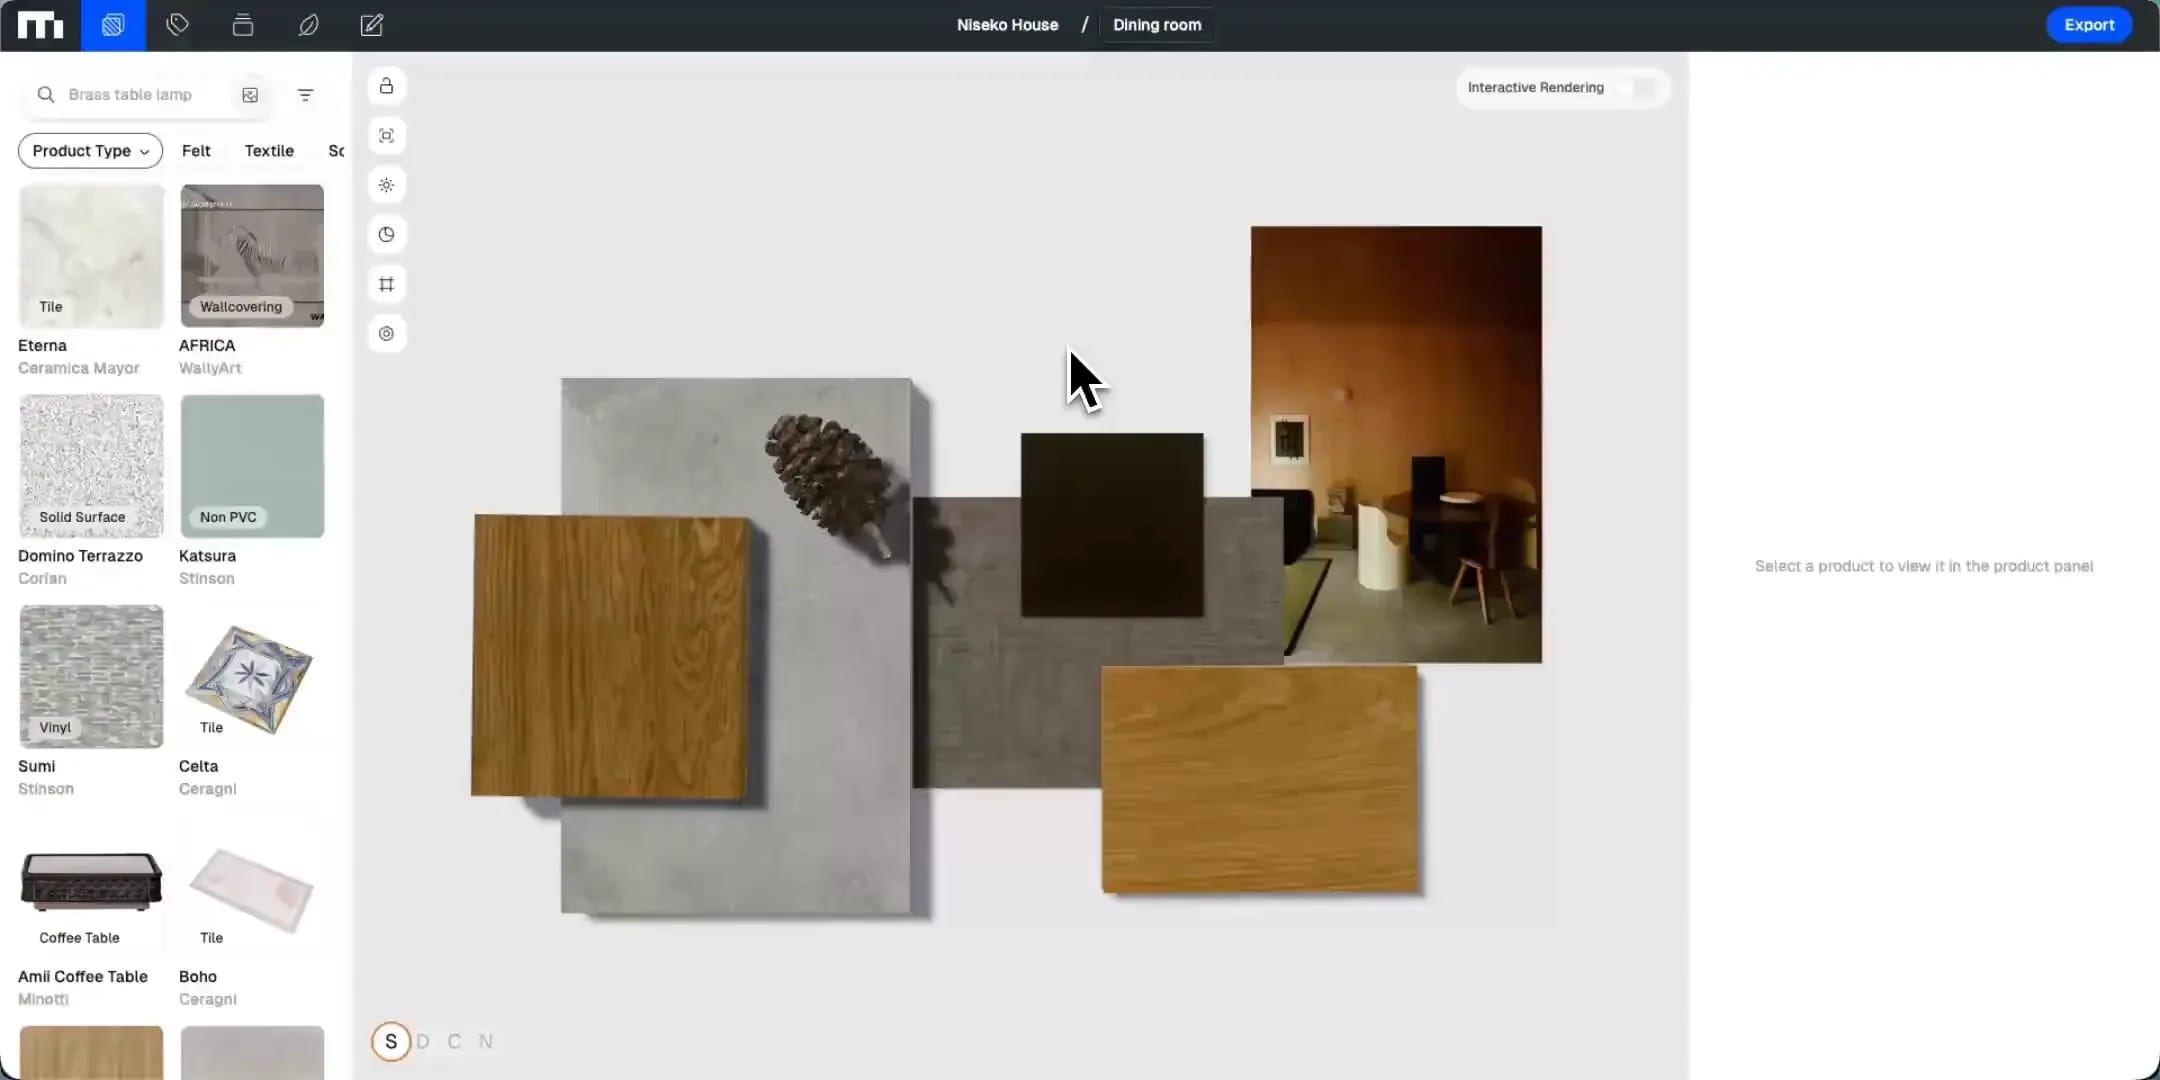Click the lock icon on canvas toolbar
Image resolution: width=2160 pixels, height=1080 pixels.
(386, 86)
